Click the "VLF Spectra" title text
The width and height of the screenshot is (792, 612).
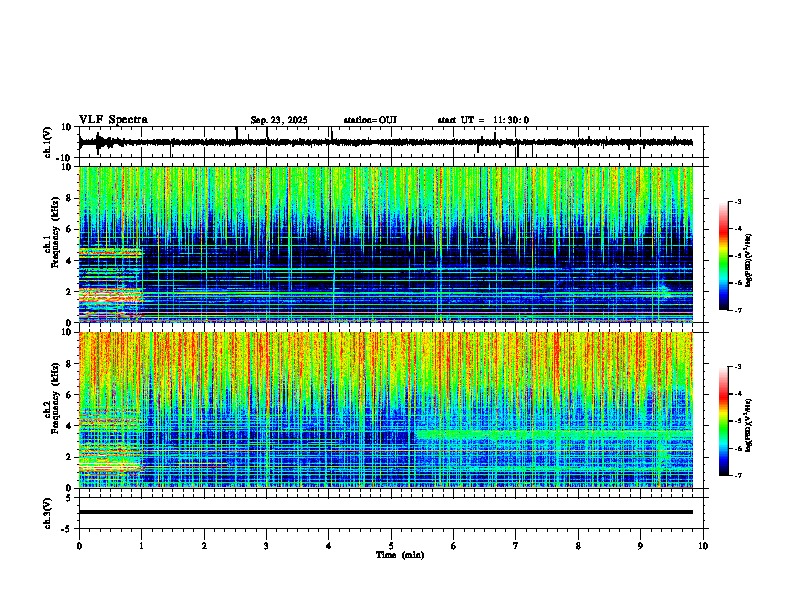click(113, 120)
